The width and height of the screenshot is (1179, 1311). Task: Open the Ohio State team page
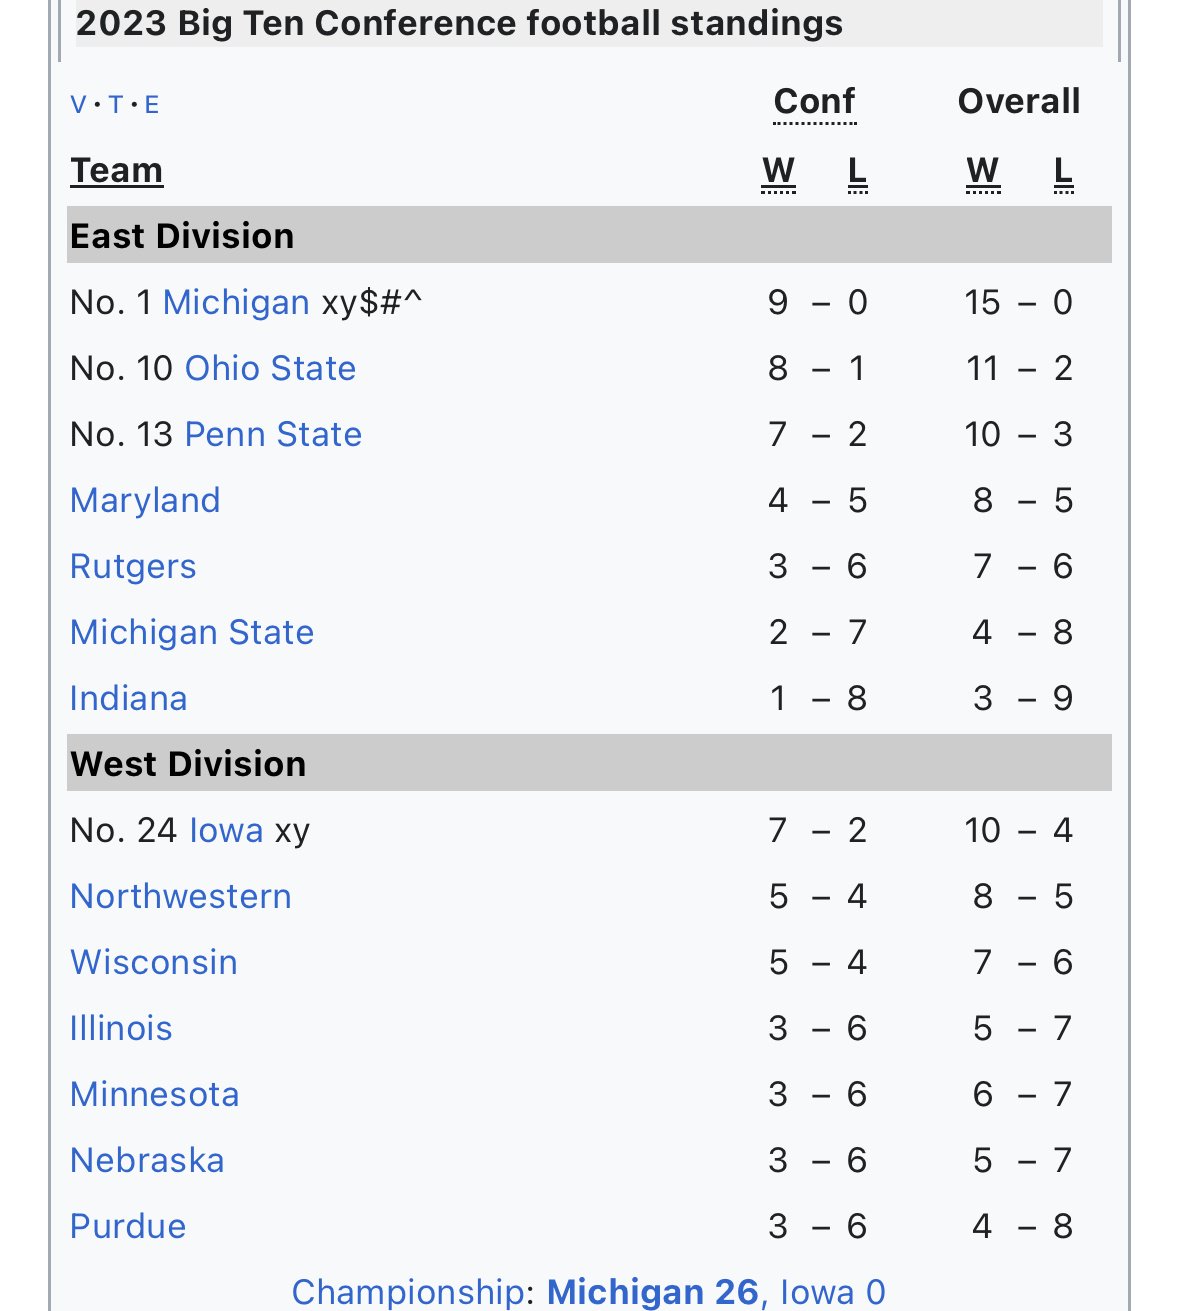pyautogui.click(x=270, y=368)
